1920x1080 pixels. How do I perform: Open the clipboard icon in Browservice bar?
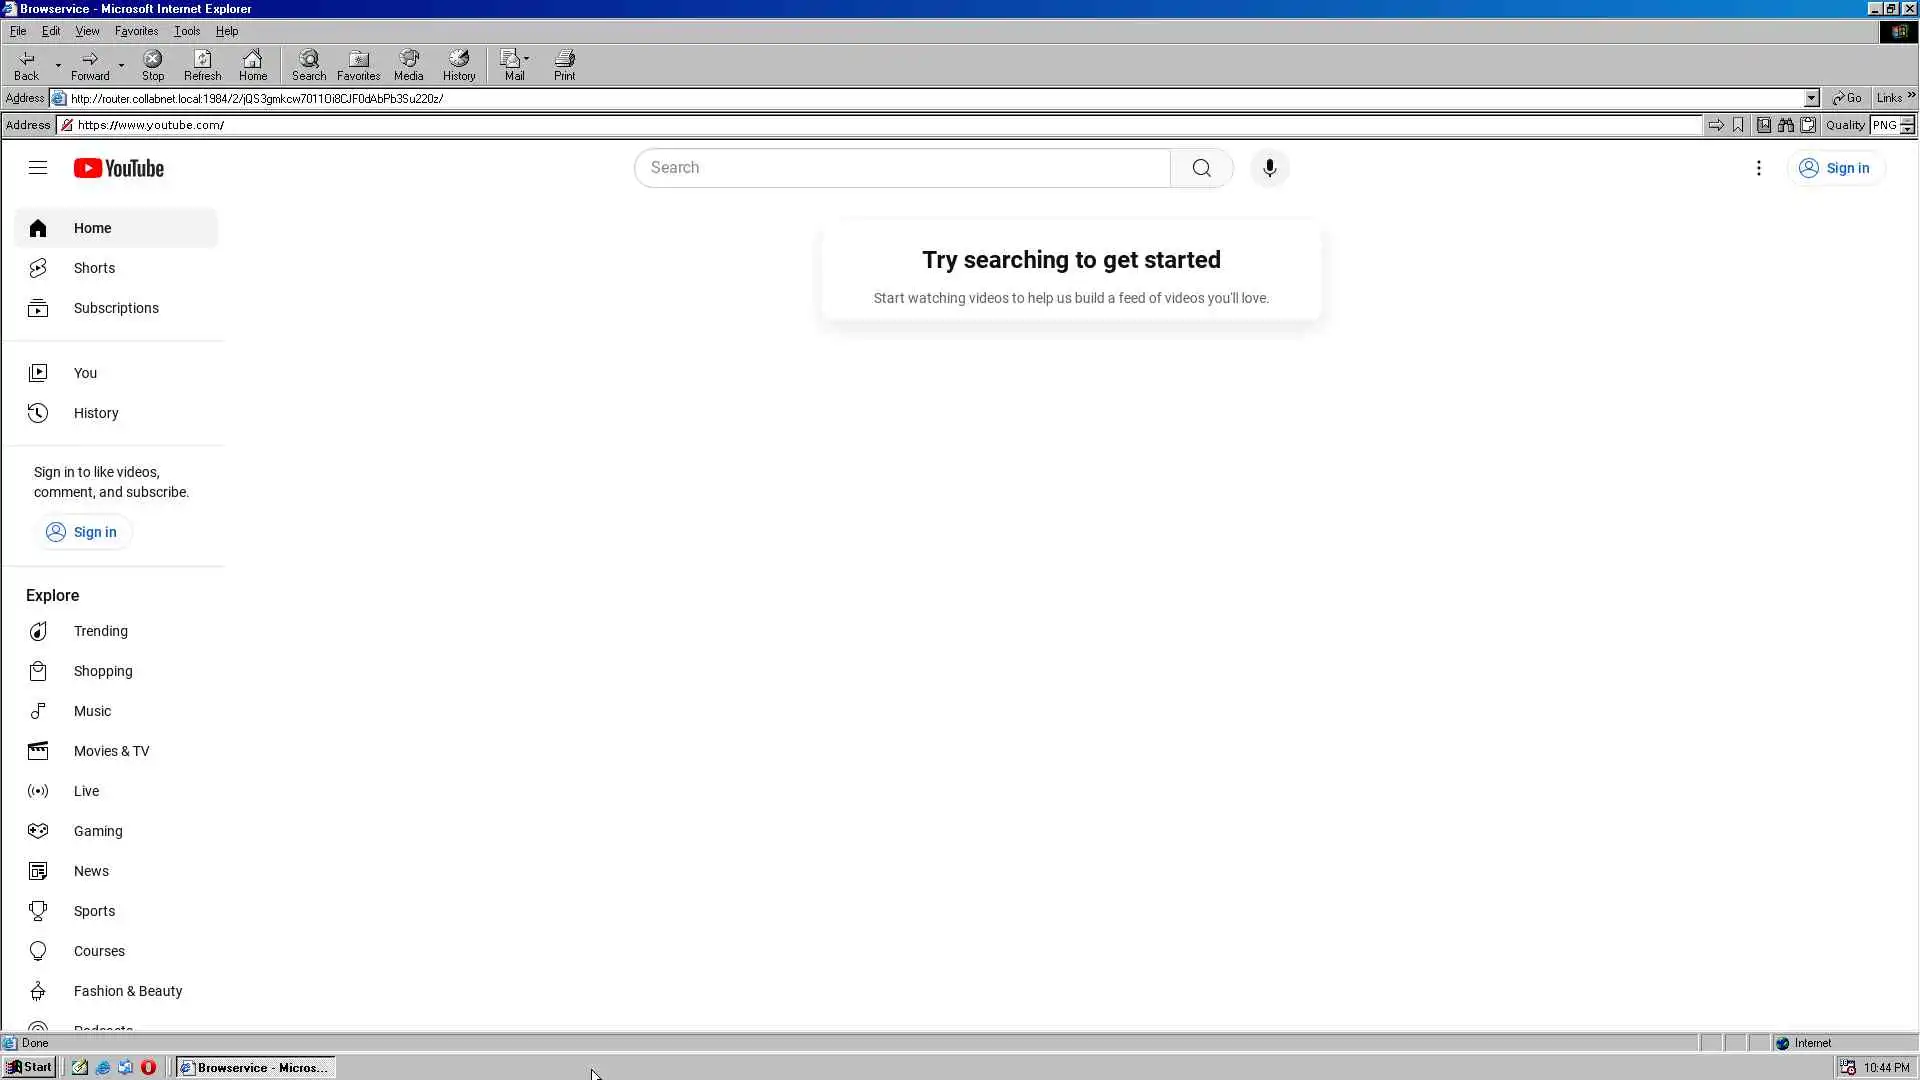[1808, 125]
